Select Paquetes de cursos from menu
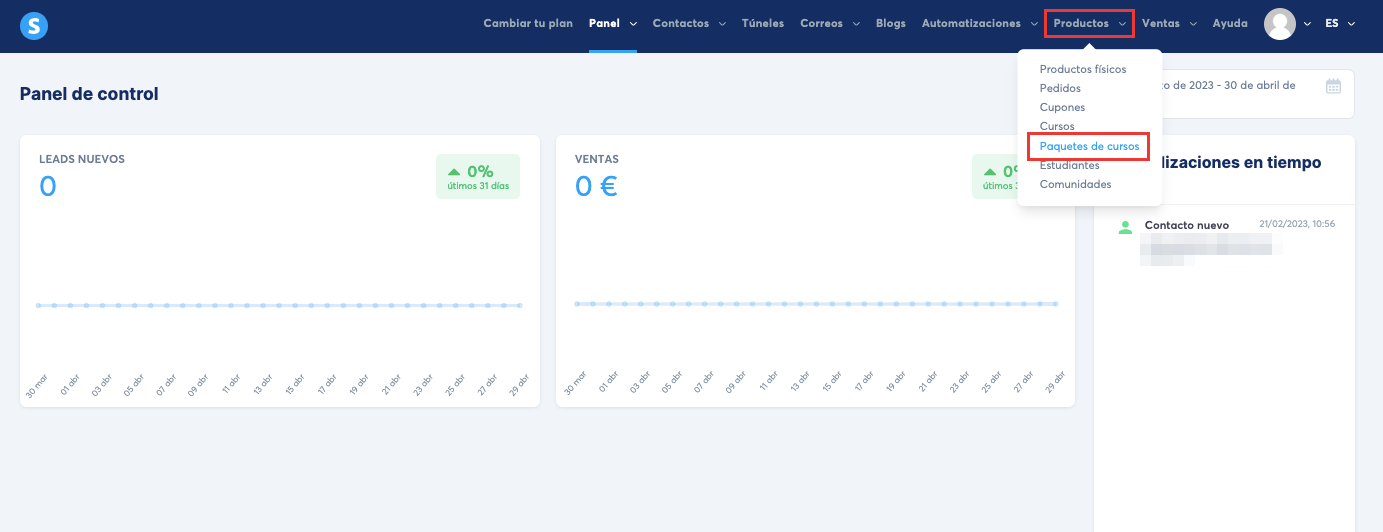The image size is (1383, 532). coord(1089,146)
